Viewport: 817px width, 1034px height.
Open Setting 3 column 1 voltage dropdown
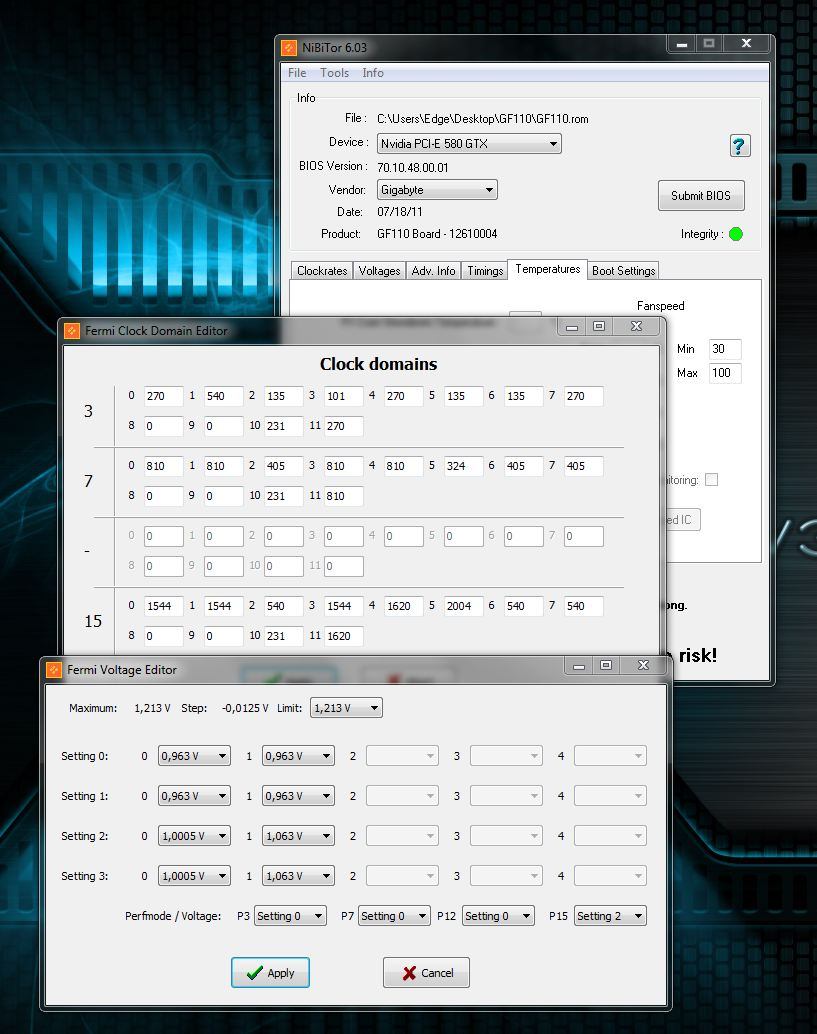(x=298, y=876)
